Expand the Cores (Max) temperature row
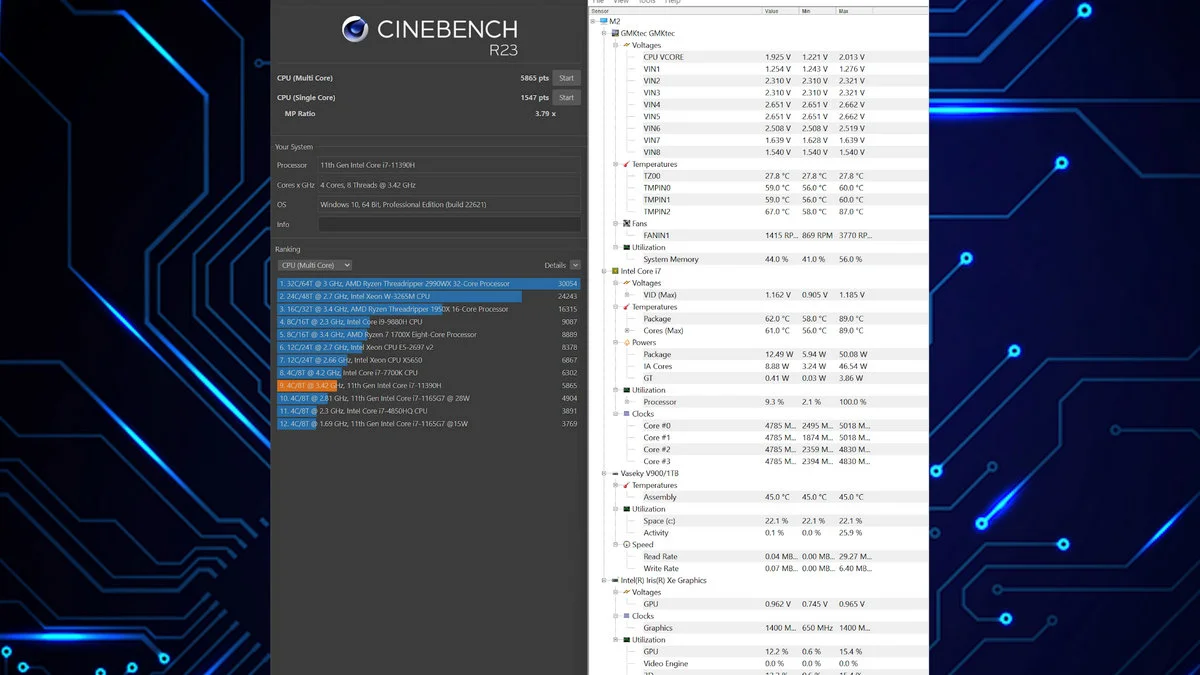 point(627,331)
